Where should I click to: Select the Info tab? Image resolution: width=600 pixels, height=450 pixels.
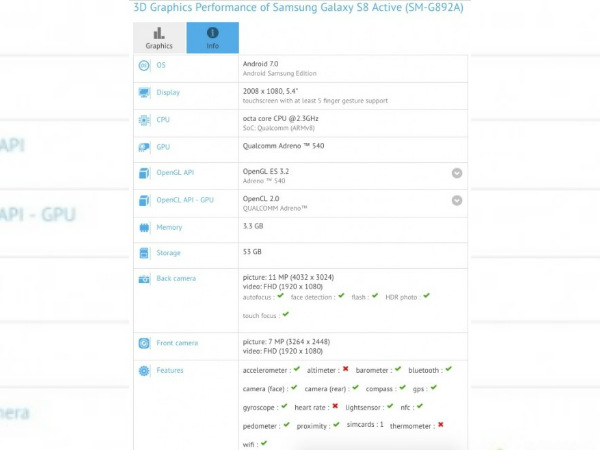pos(213,38)
